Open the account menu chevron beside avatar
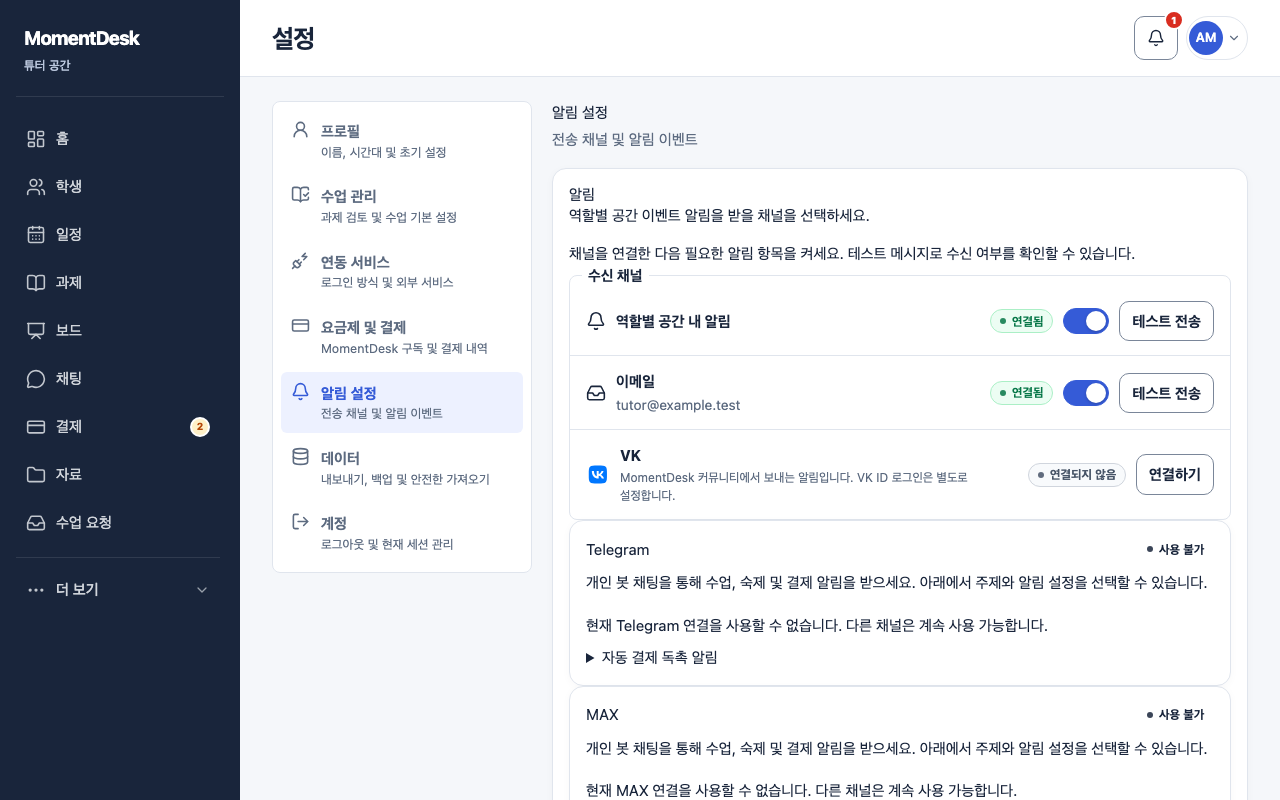This screenshot has height=800, width=1280. click(x=1234, y=38)
